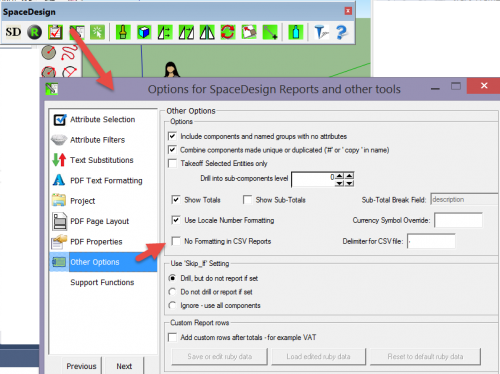This screenshot has width=500, height=374.
Task: Click the blue pushpin T icon
Action: [321, 32]
